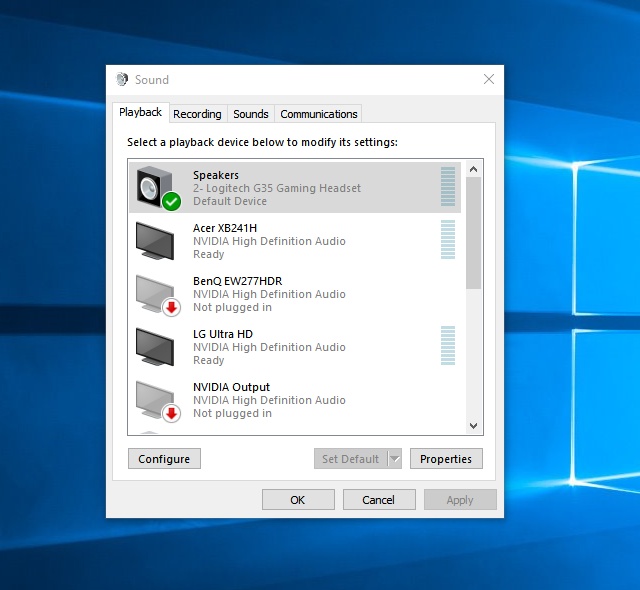Image resolution: width=640 pixels, height=590 pixels.
Task: Select the 'Acer XB241H' device name
Action: [x=225, y=228]
